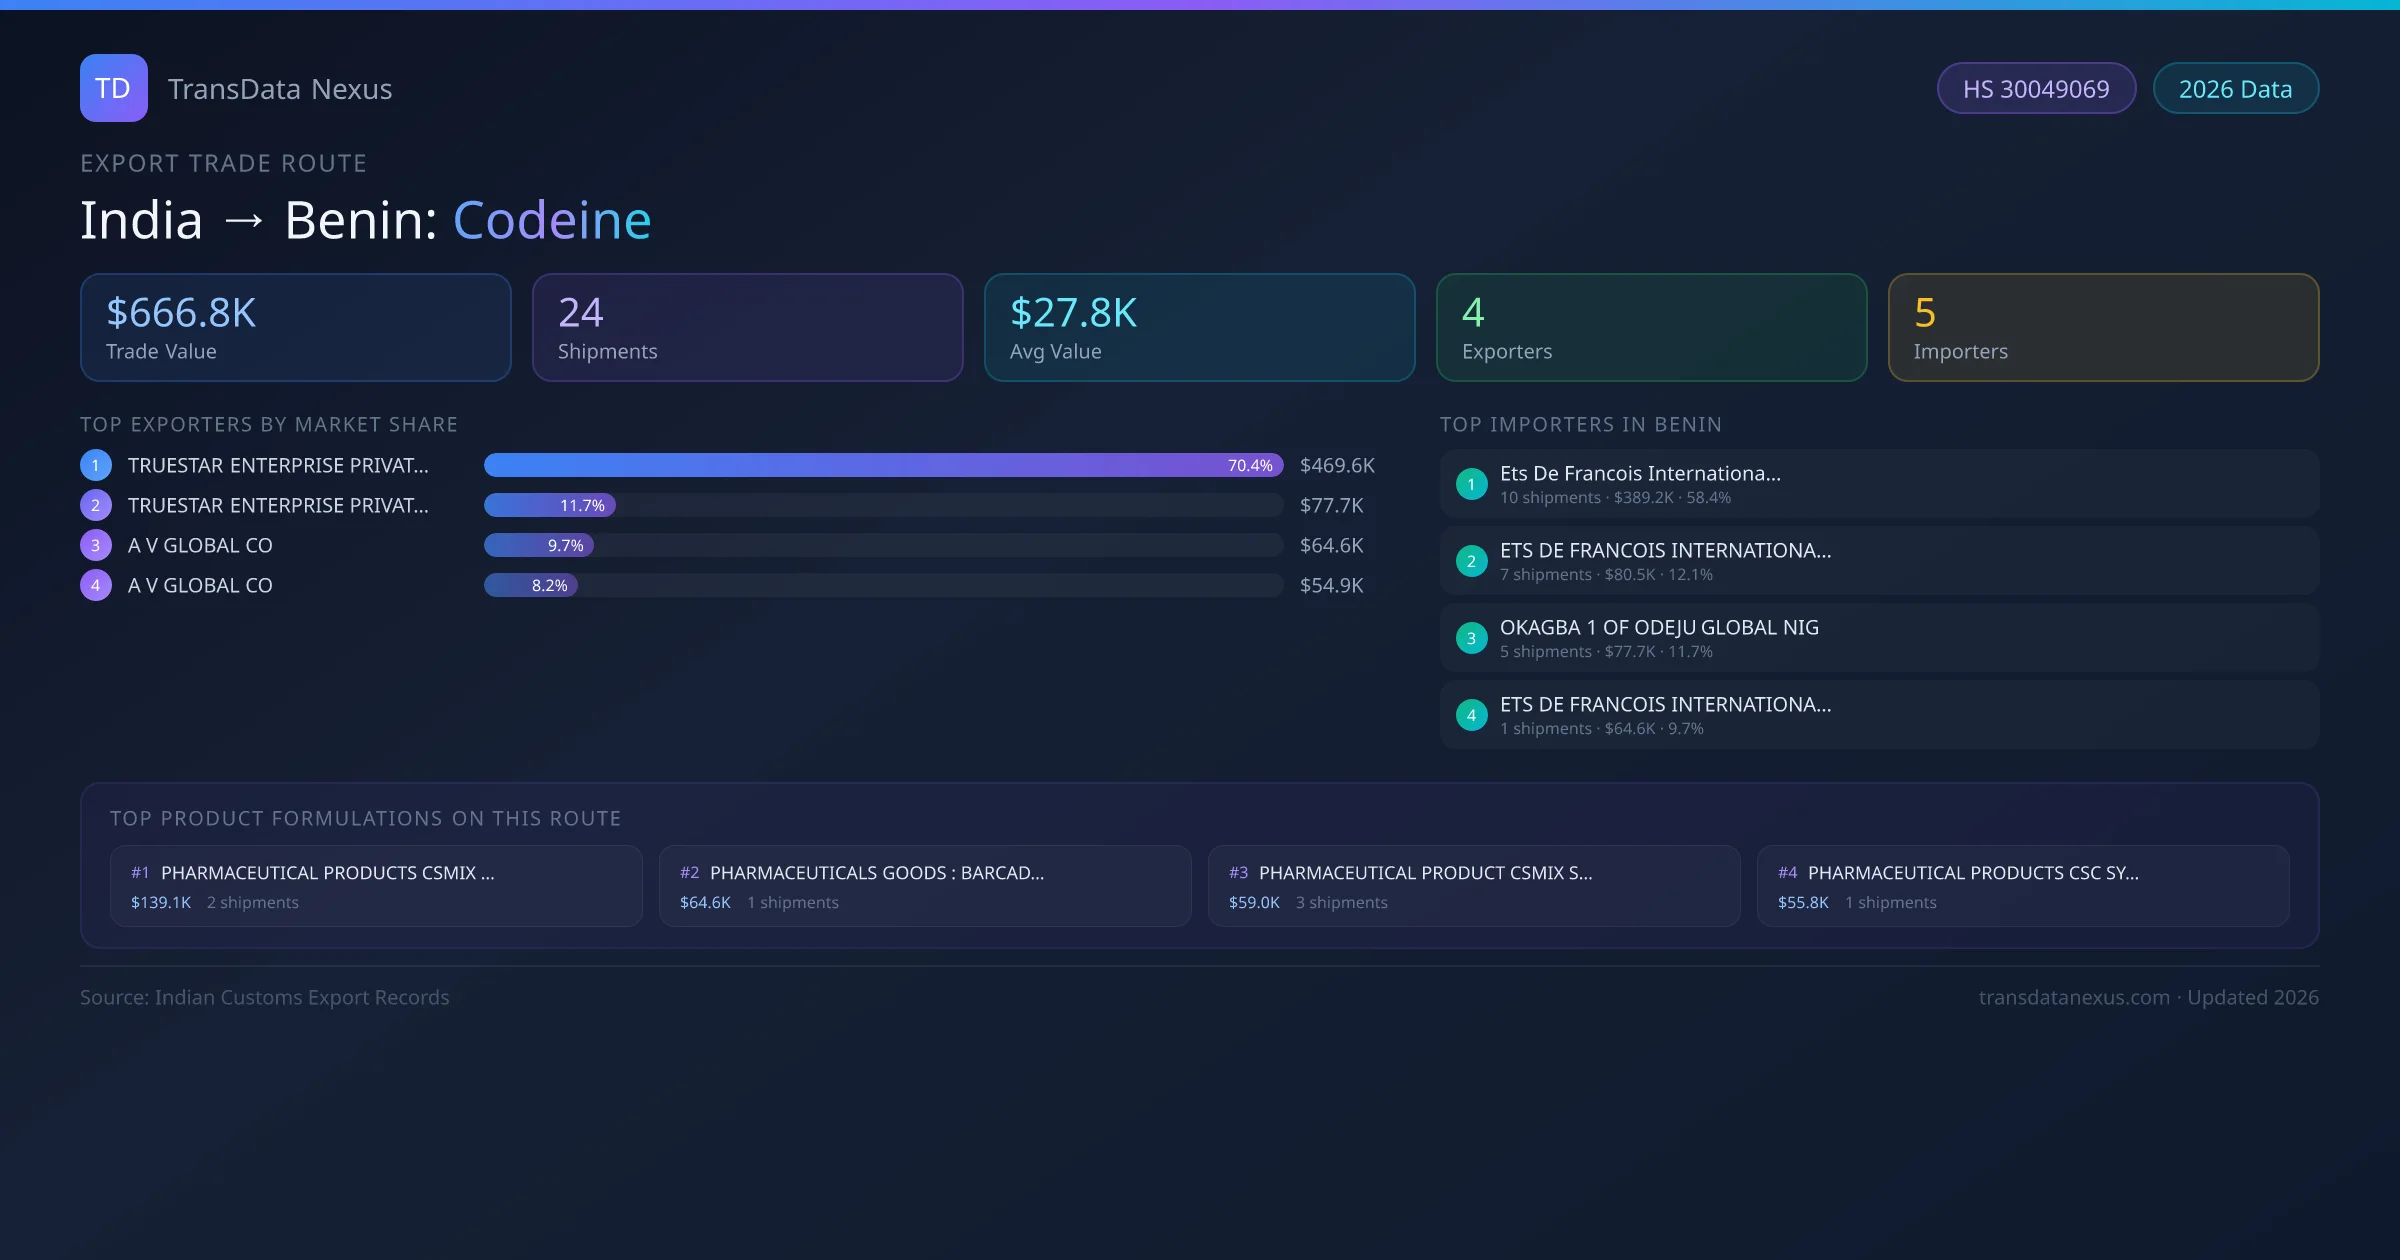The width and height of the screenshot is (2400, 1260).
Task: Select the numbered badge for exporter rank 1
Action: click(95, 465)
